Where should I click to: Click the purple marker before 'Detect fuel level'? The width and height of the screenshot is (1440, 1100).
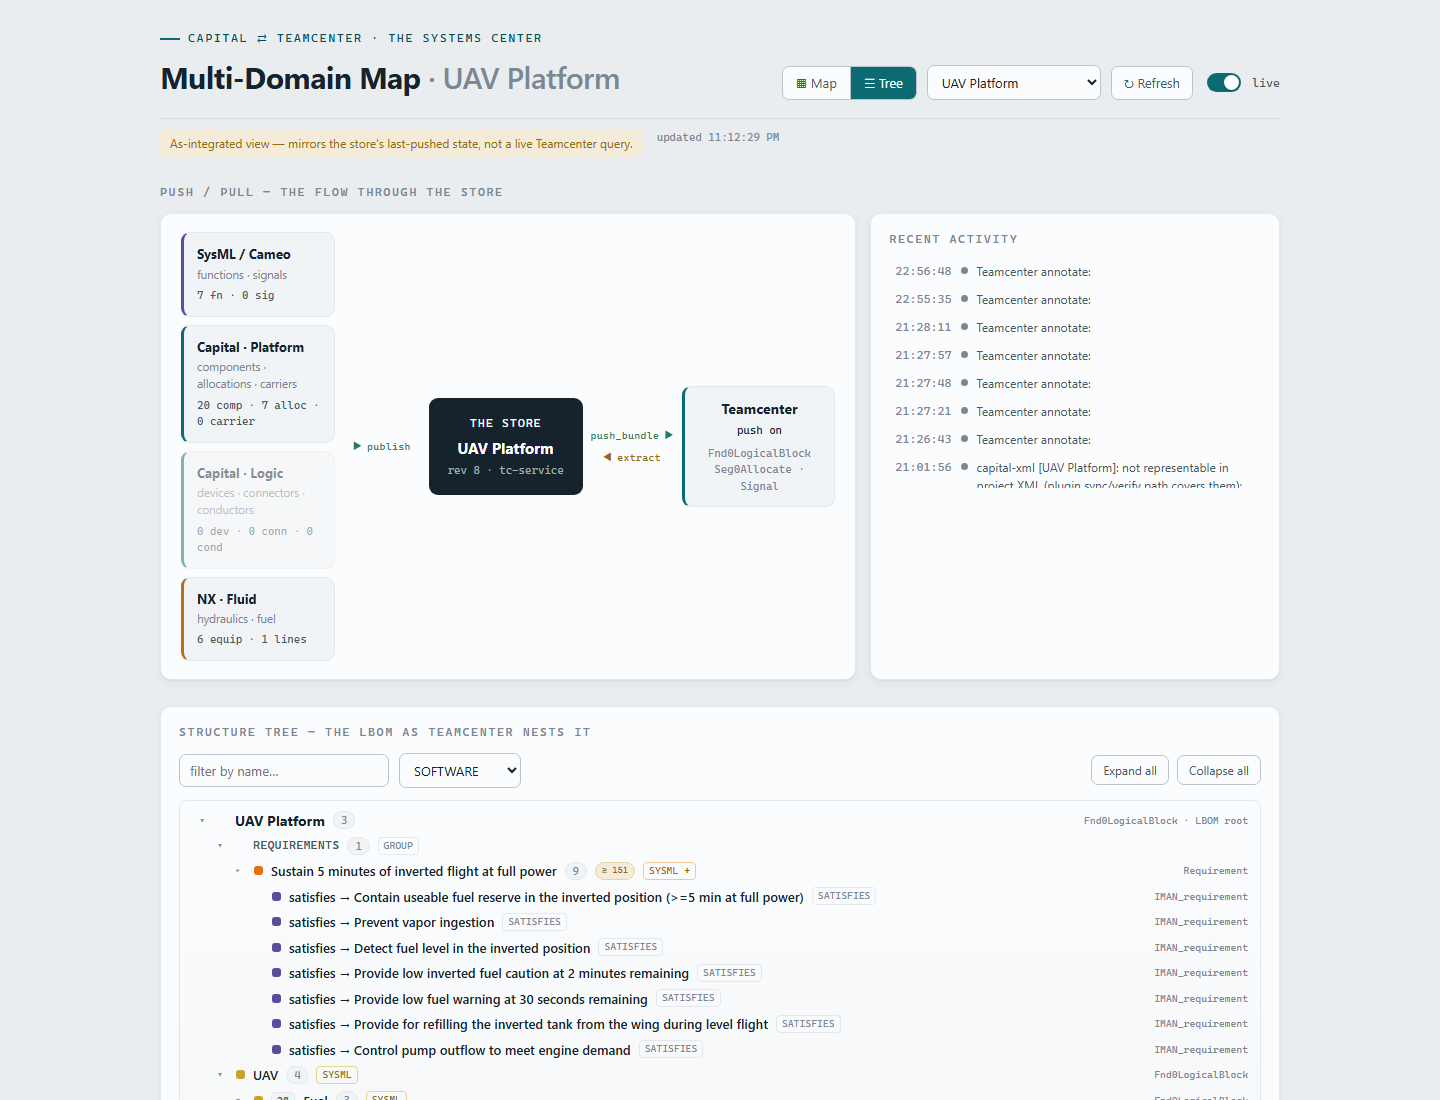[x=277, y=948]
